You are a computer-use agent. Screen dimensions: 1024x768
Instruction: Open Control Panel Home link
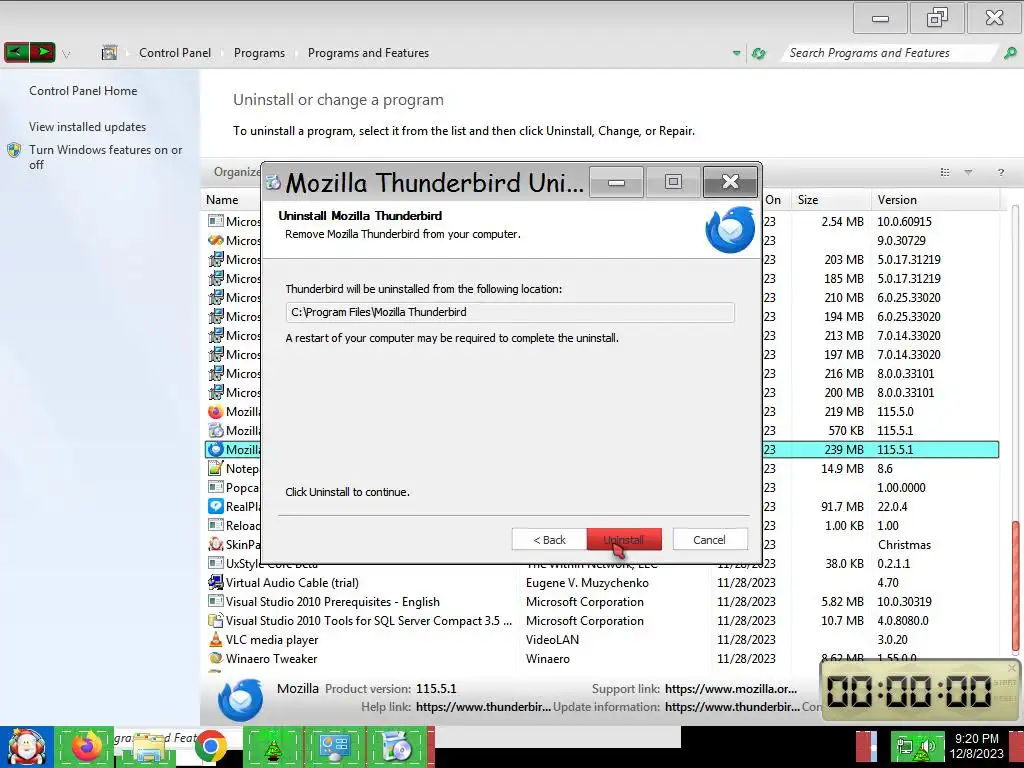tap(83, 91)
